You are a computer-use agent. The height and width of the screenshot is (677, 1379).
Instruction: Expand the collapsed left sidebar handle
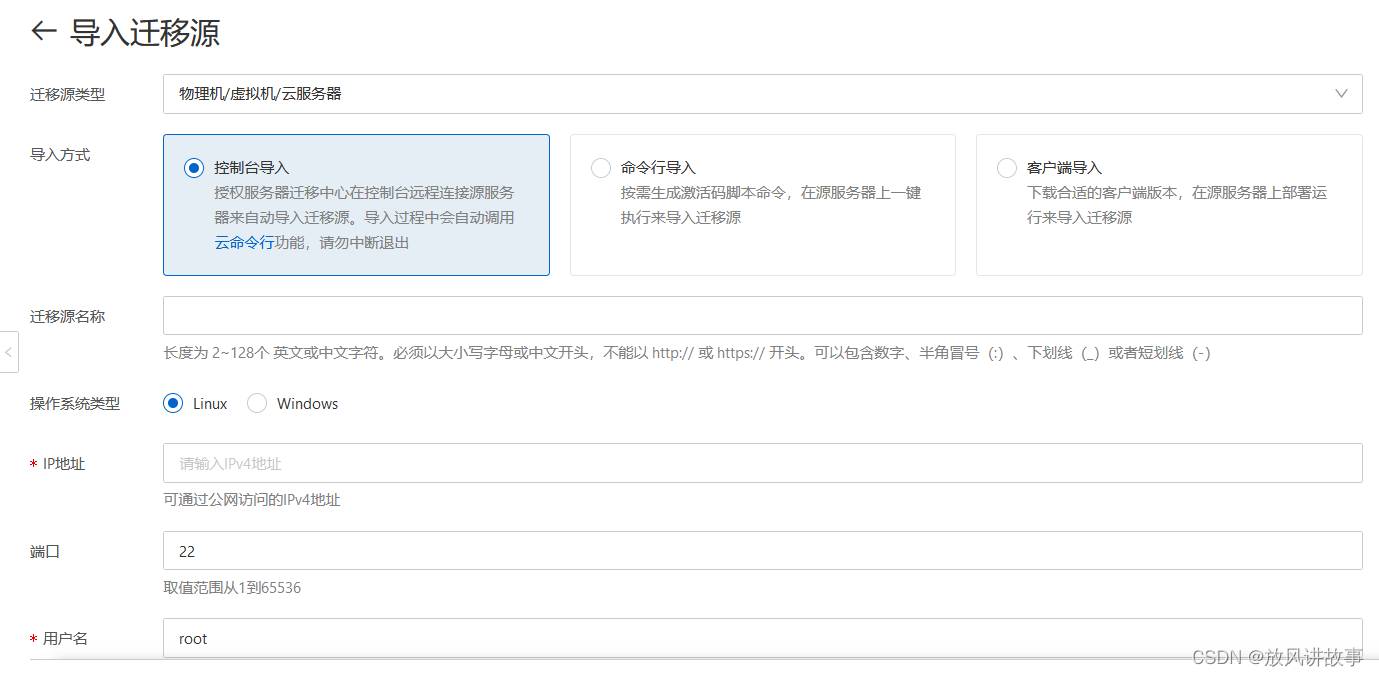[9, 352]
